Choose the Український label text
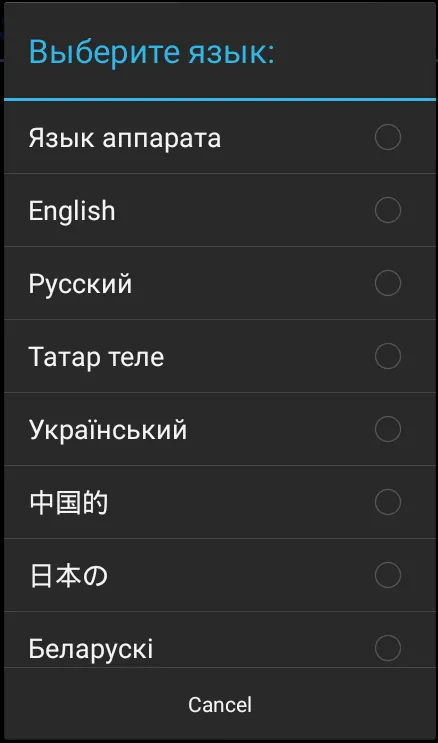This screenshot has height=743, width=438. coord(108,430)
